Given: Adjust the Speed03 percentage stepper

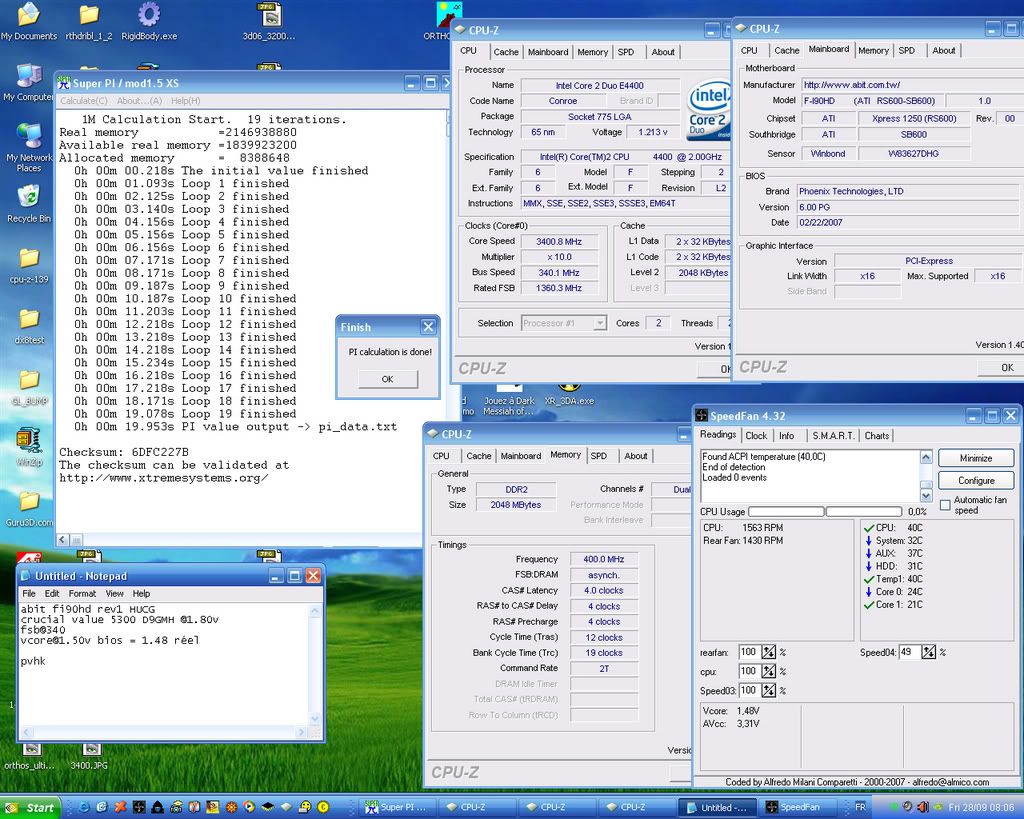Looking at the screenshot, I should [768, 691].
